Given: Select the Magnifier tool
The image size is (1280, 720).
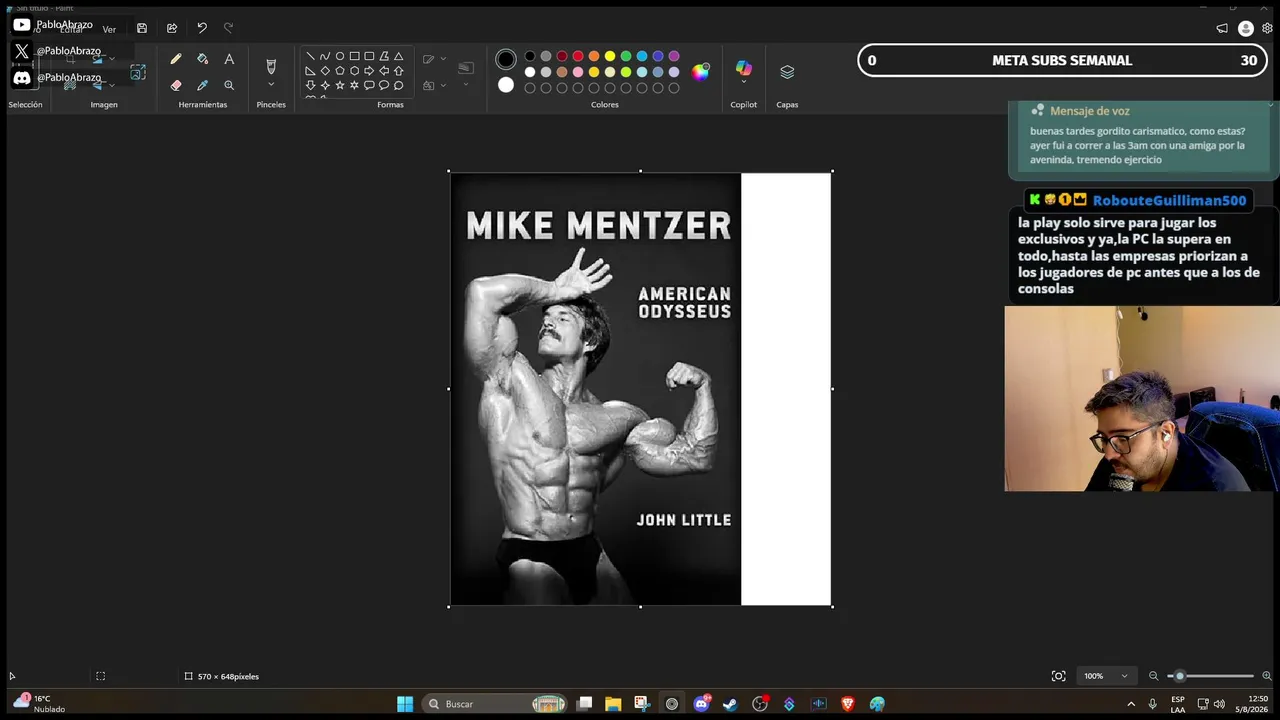Looking at the screenshot, I should (x=229, y=85).
